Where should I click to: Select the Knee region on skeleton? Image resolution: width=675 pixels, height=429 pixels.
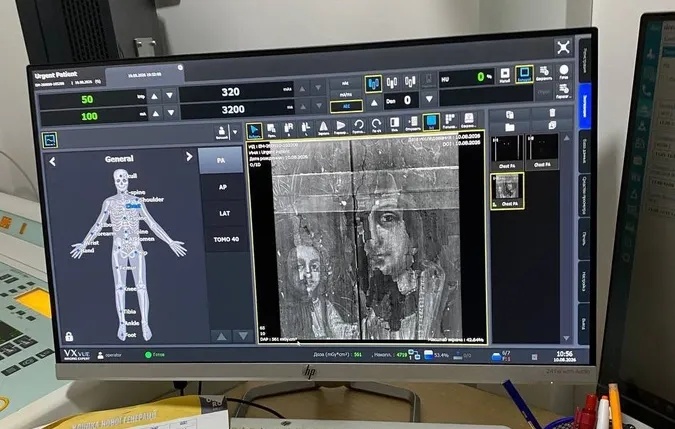(130, 289)
